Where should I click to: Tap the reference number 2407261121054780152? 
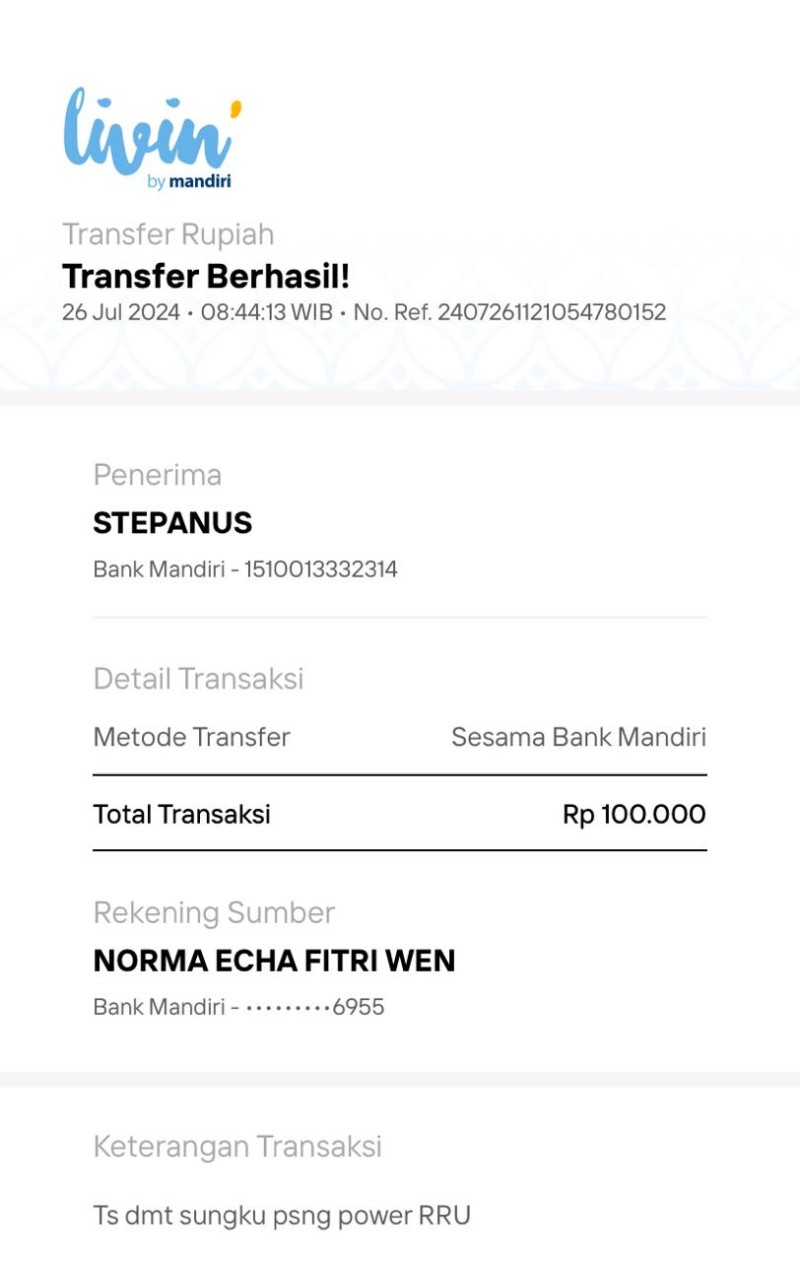point(552,312)
